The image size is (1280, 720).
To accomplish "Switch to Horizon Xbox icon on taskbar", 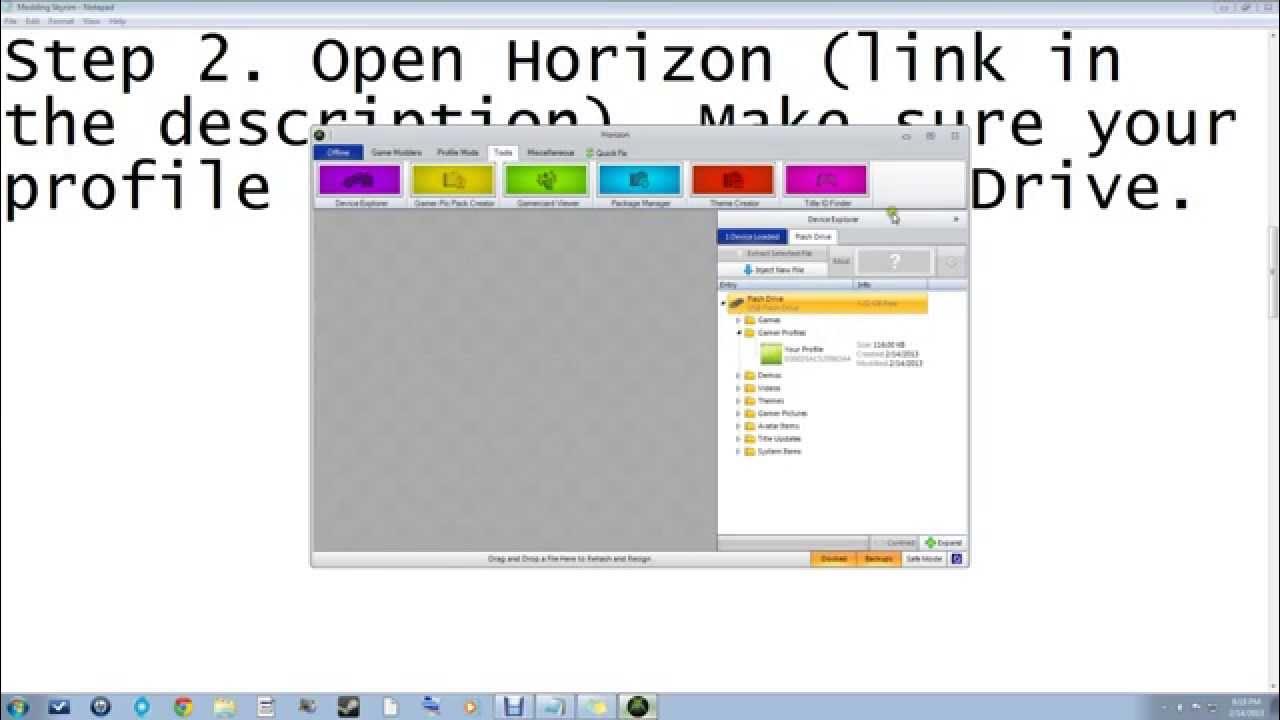I will pos(637,707).
